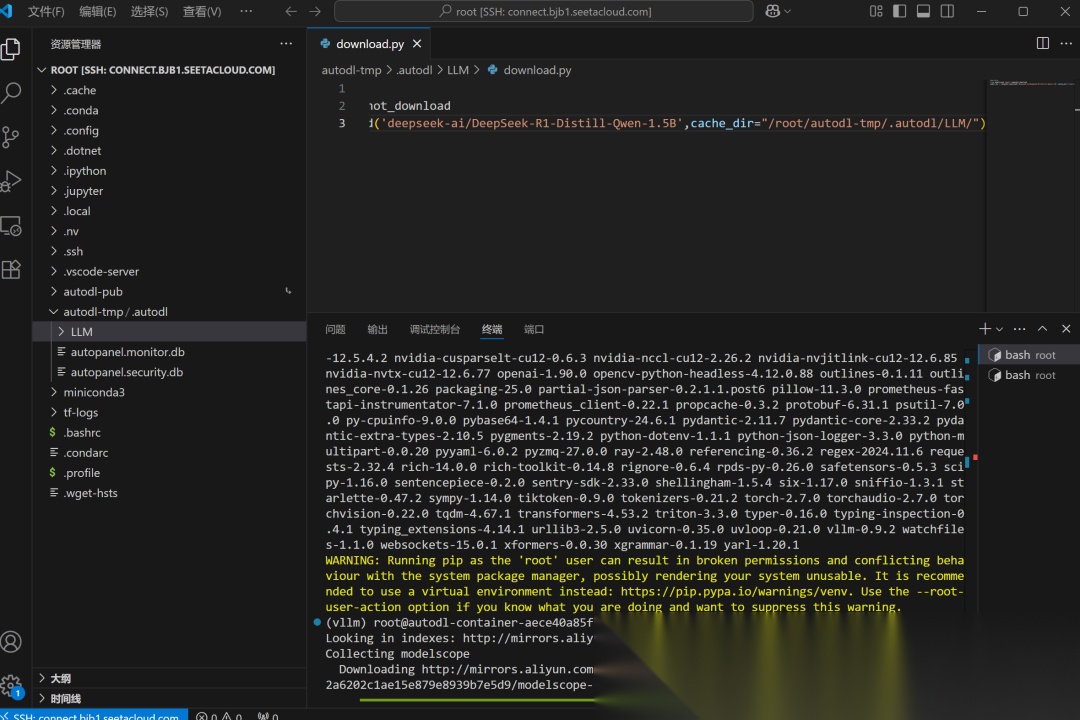
Task: Open the 文件(F) menu
Action: 46,12
